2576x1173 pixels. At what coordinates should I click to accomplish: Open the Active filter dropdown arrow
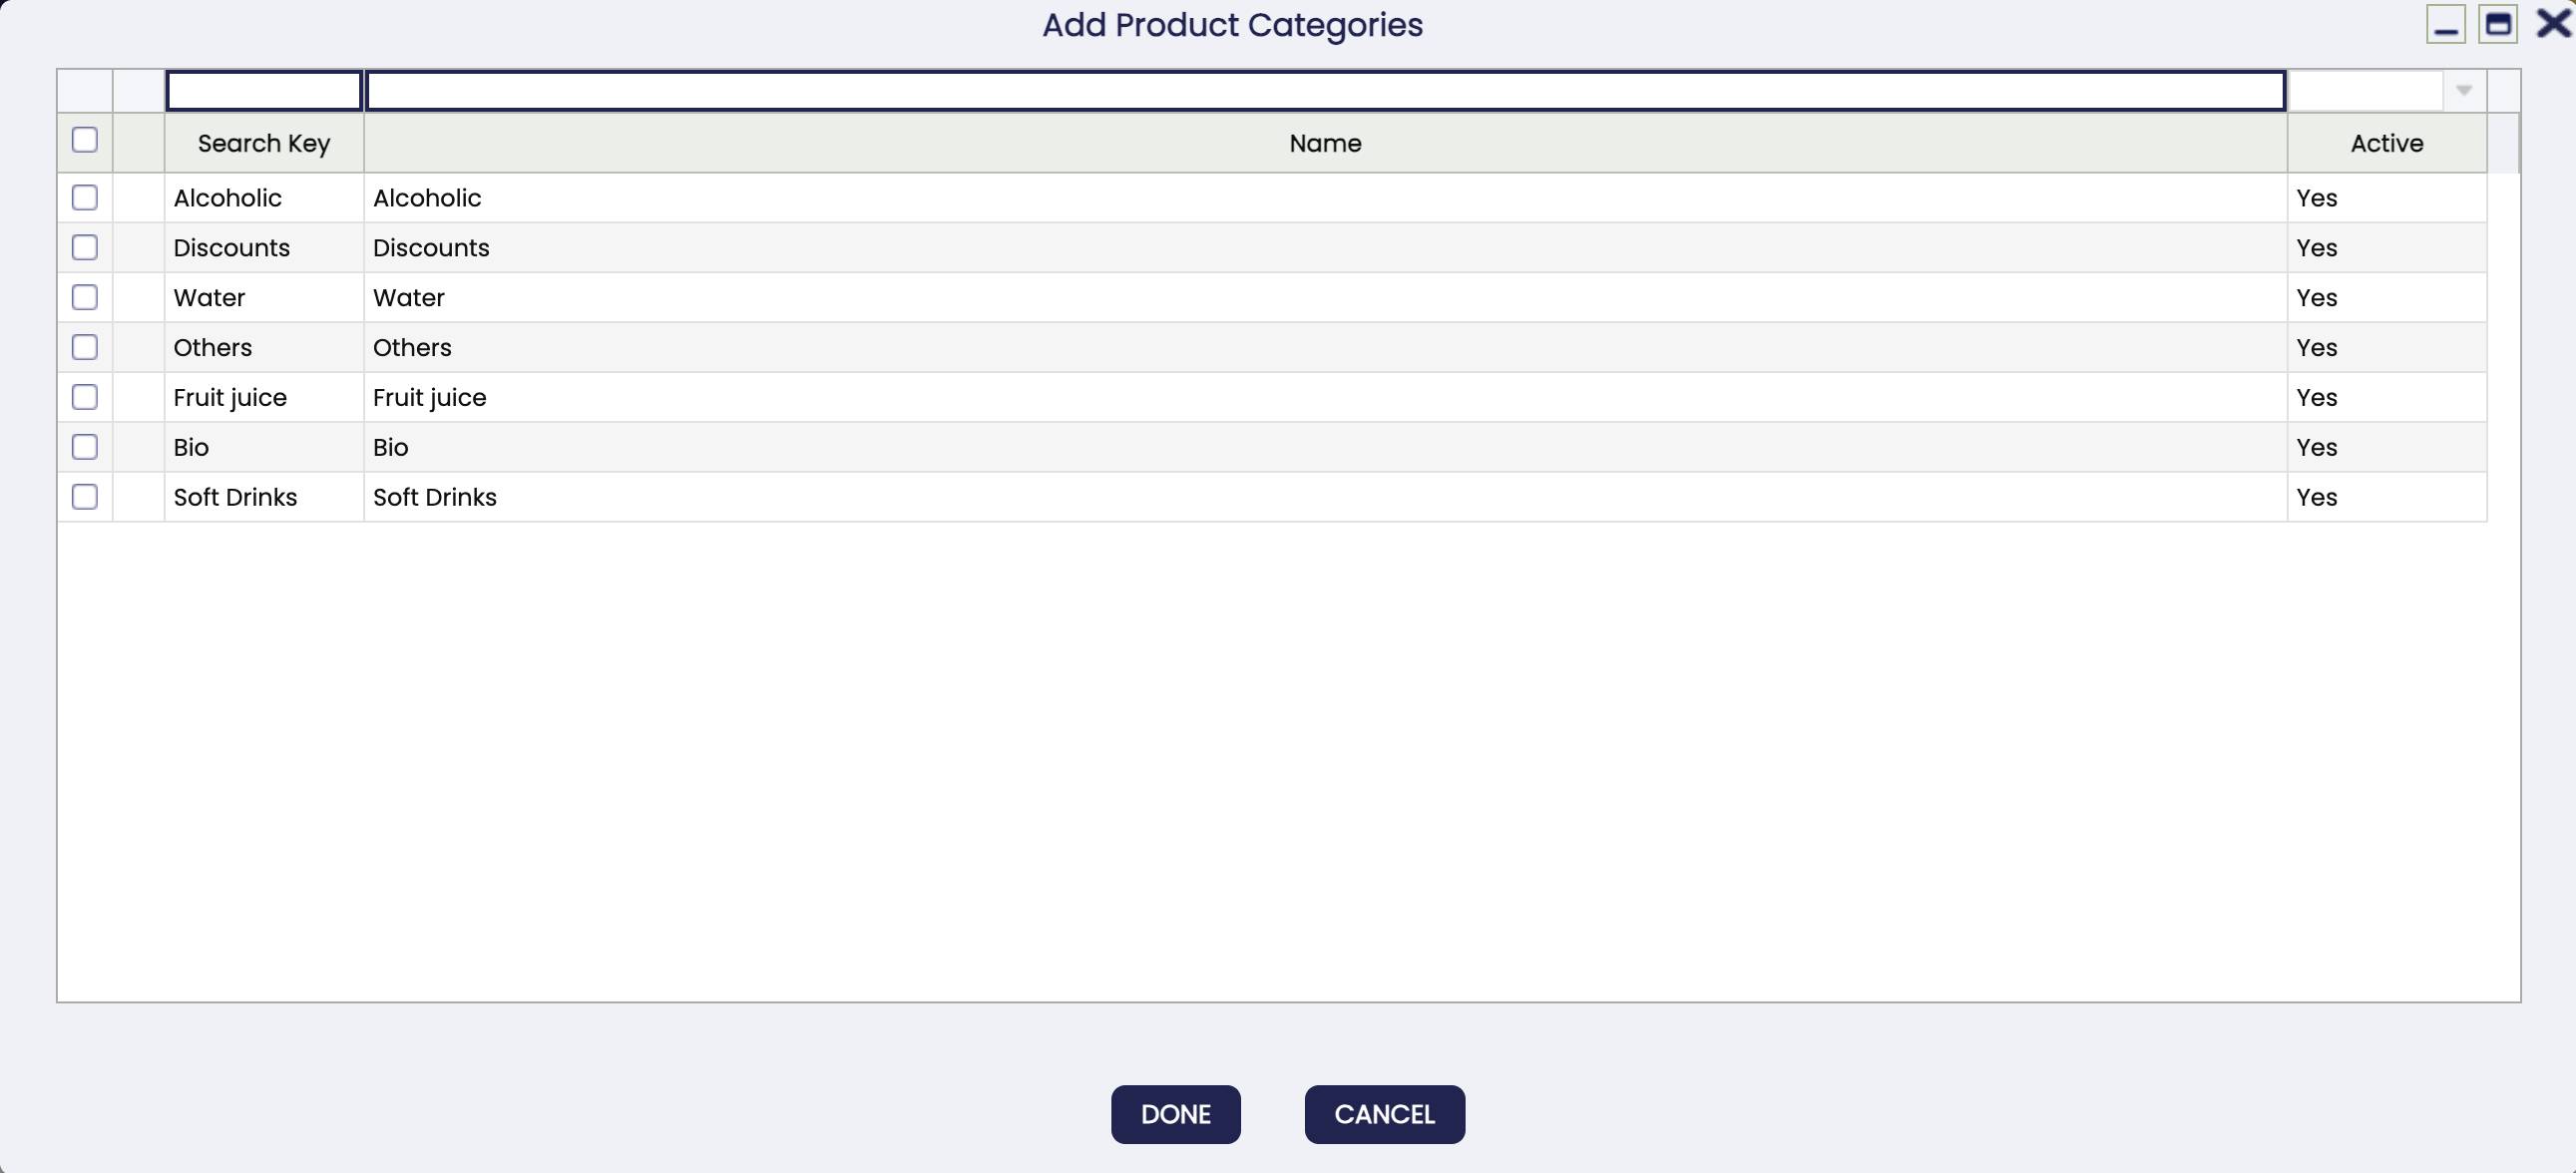pyautogui.click(x=2464, y=91)
